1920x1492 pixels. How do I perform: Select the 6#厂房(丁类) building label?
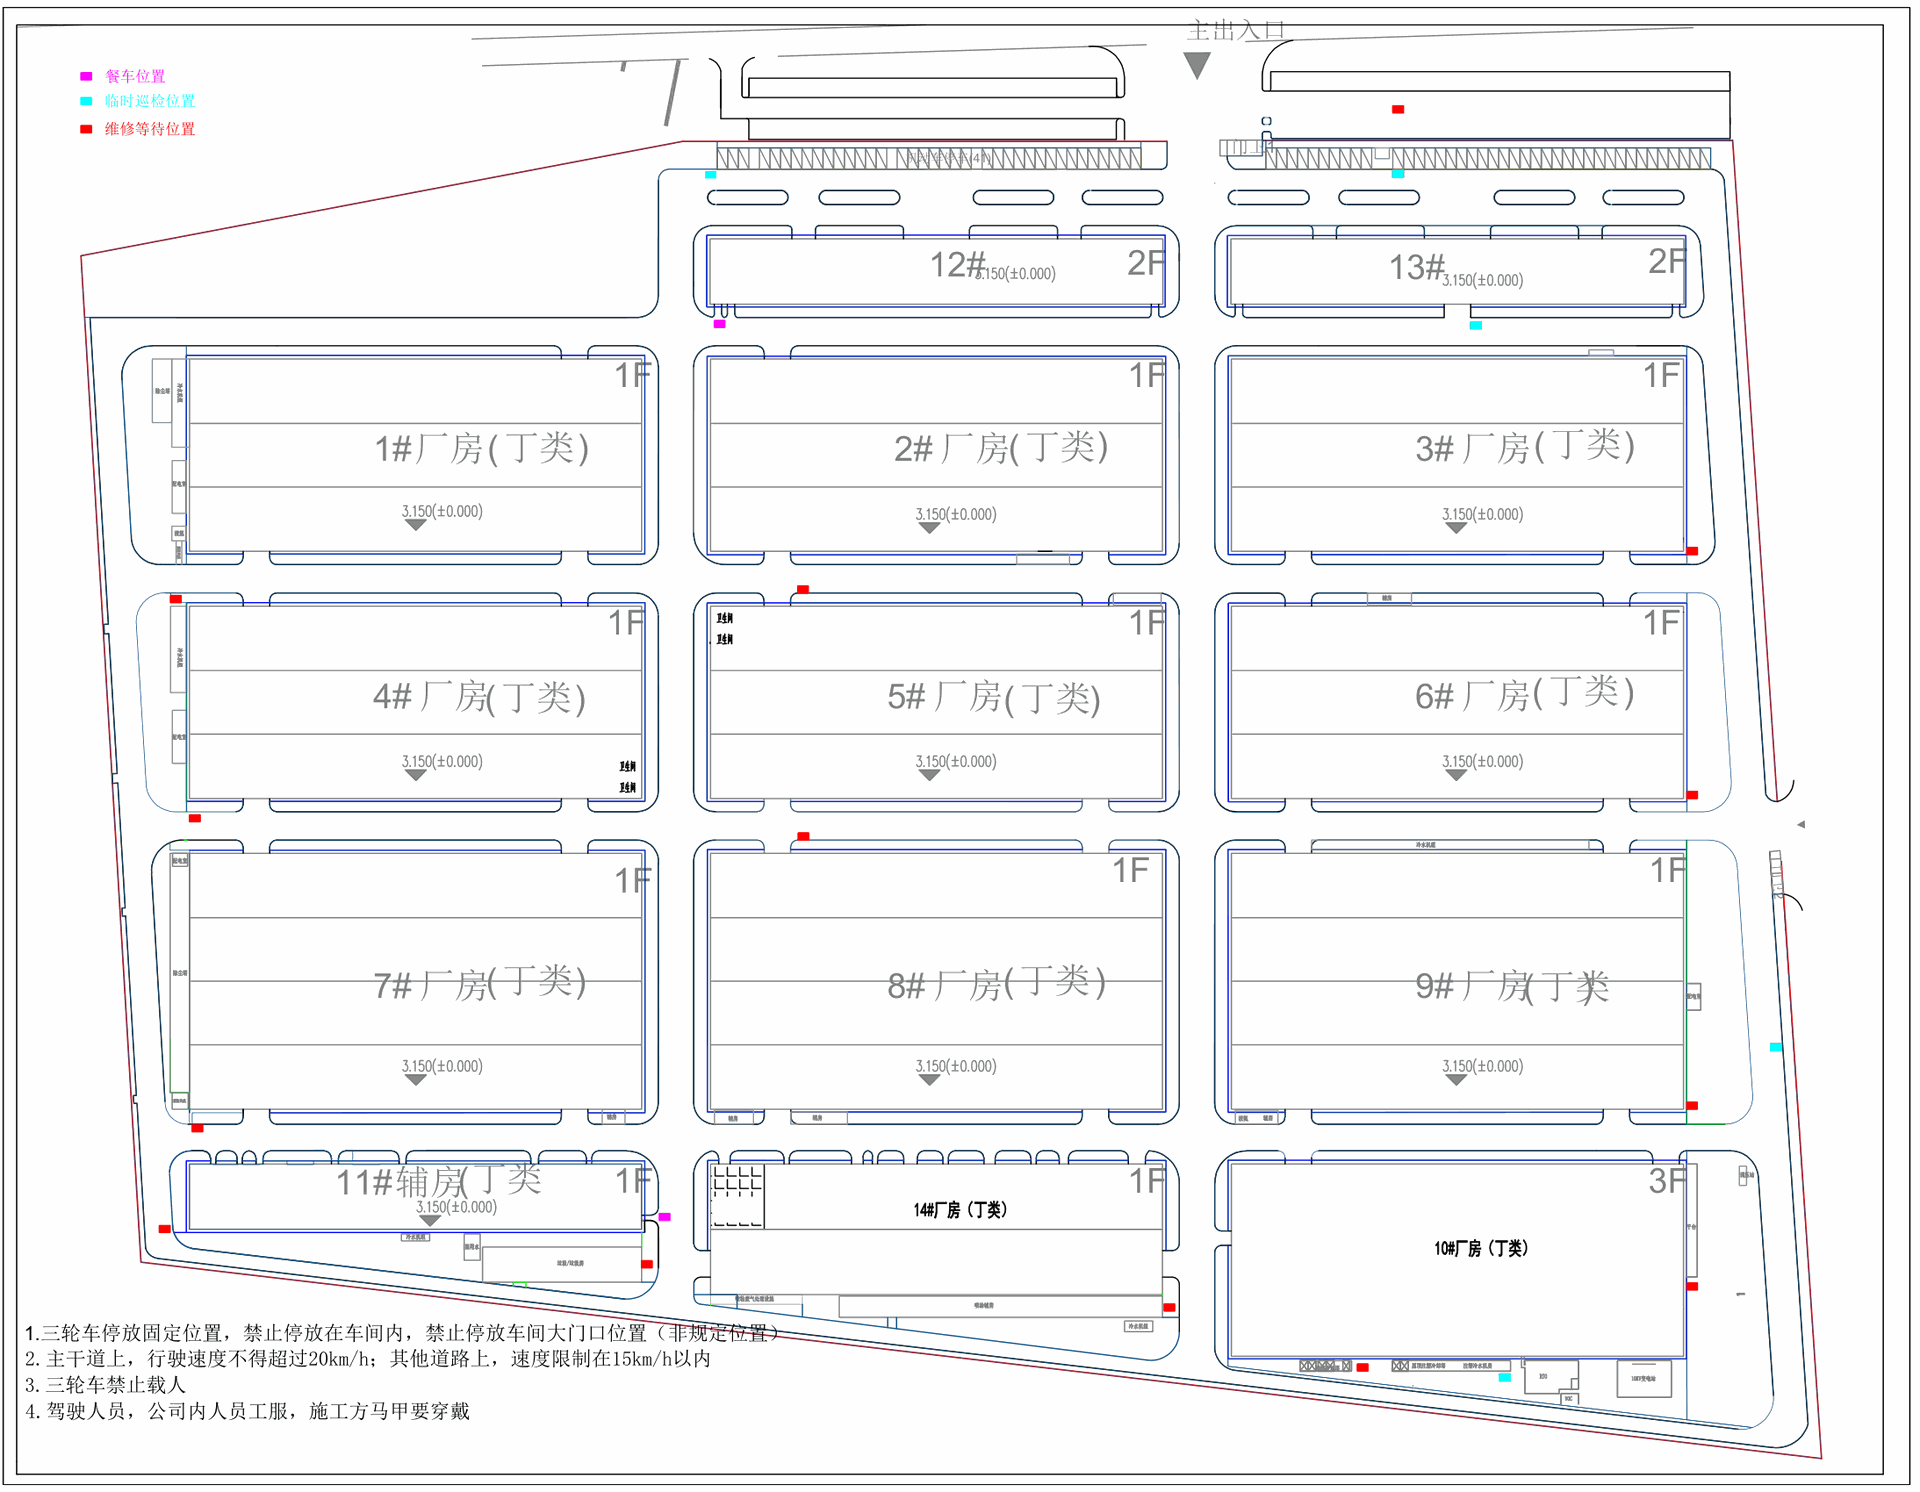point(1524,694)
